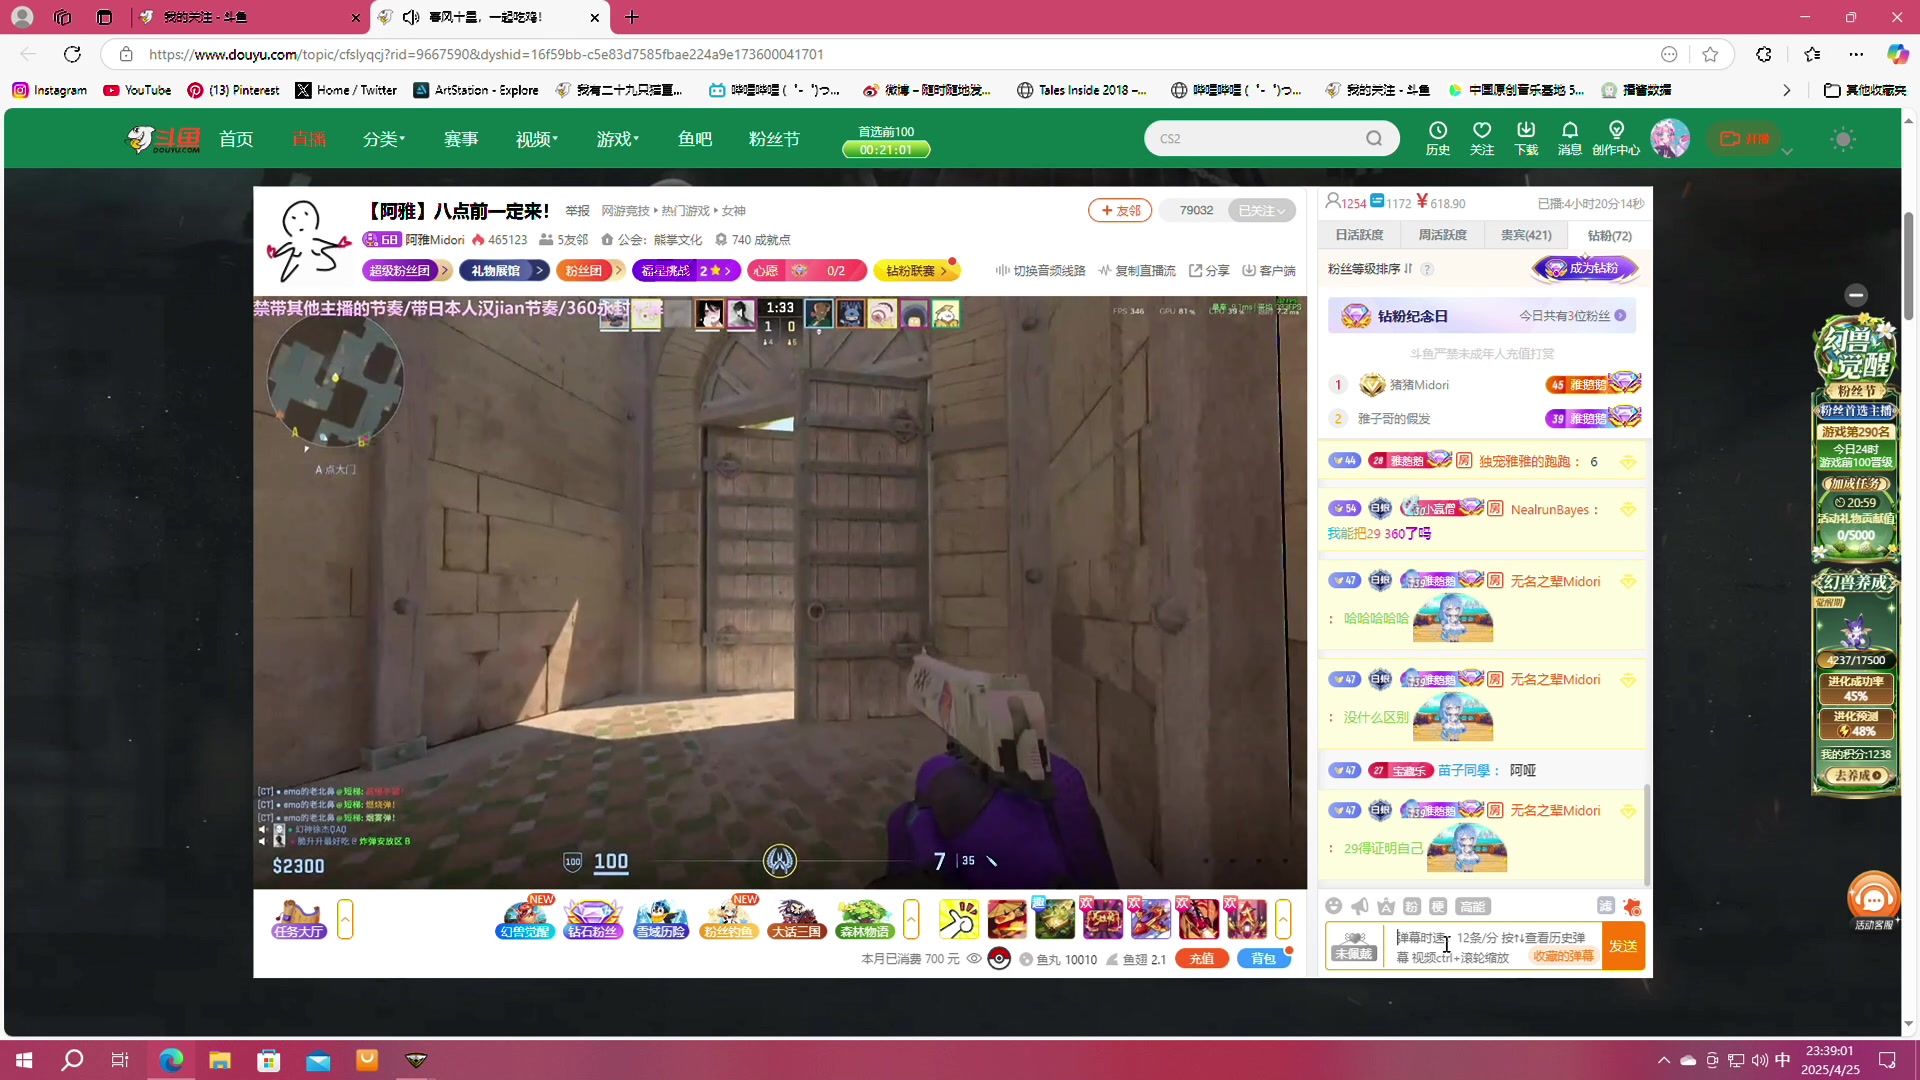Click the crown A barrage style icon

[1386, 906]
